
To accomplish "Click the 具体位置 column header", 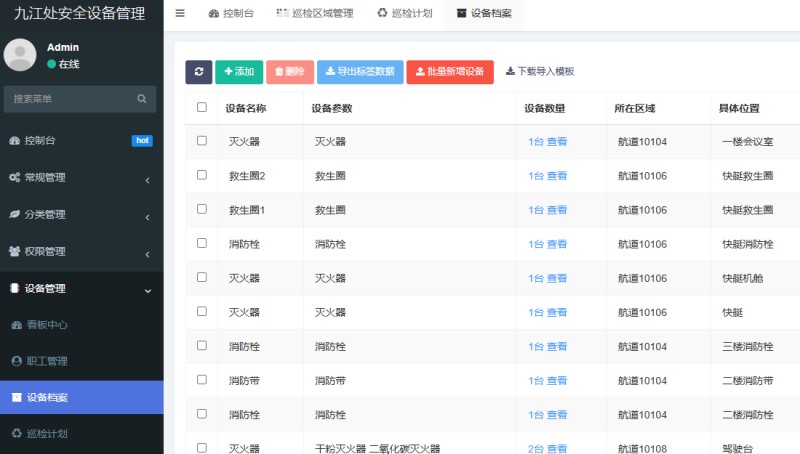I will coord(739,108).
